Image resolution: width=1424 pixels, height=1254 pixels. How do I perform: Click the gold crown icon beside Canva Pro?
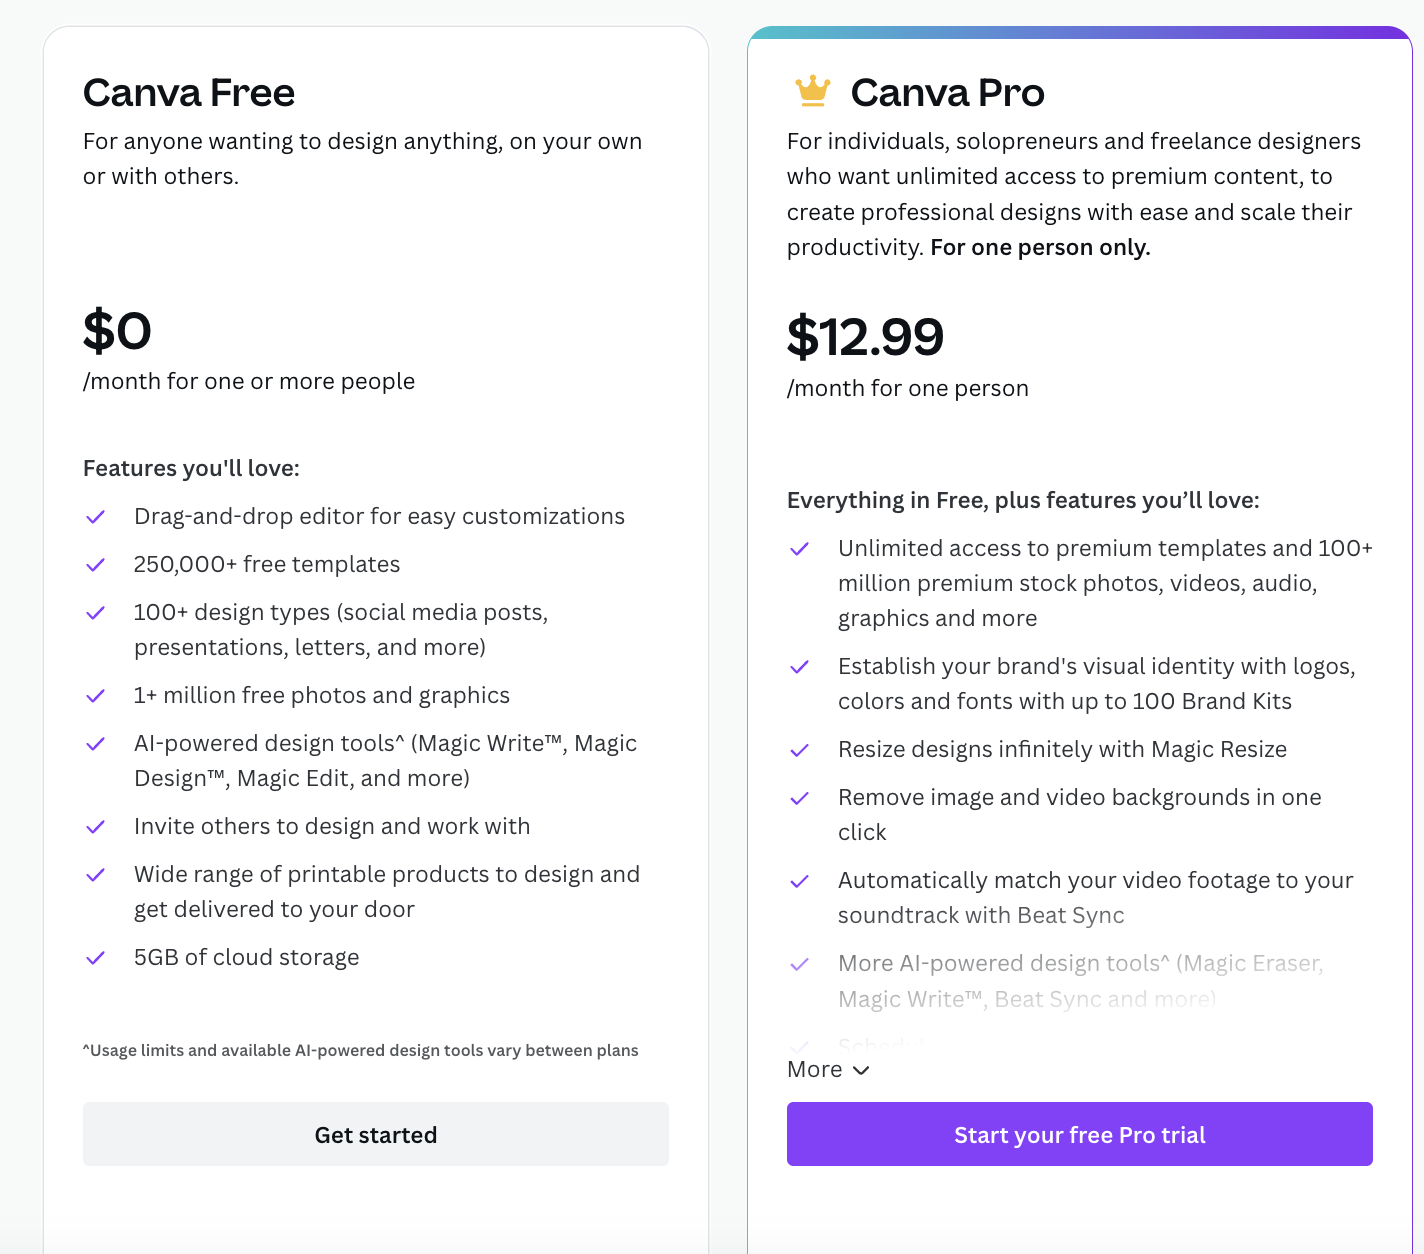(812, 91)
